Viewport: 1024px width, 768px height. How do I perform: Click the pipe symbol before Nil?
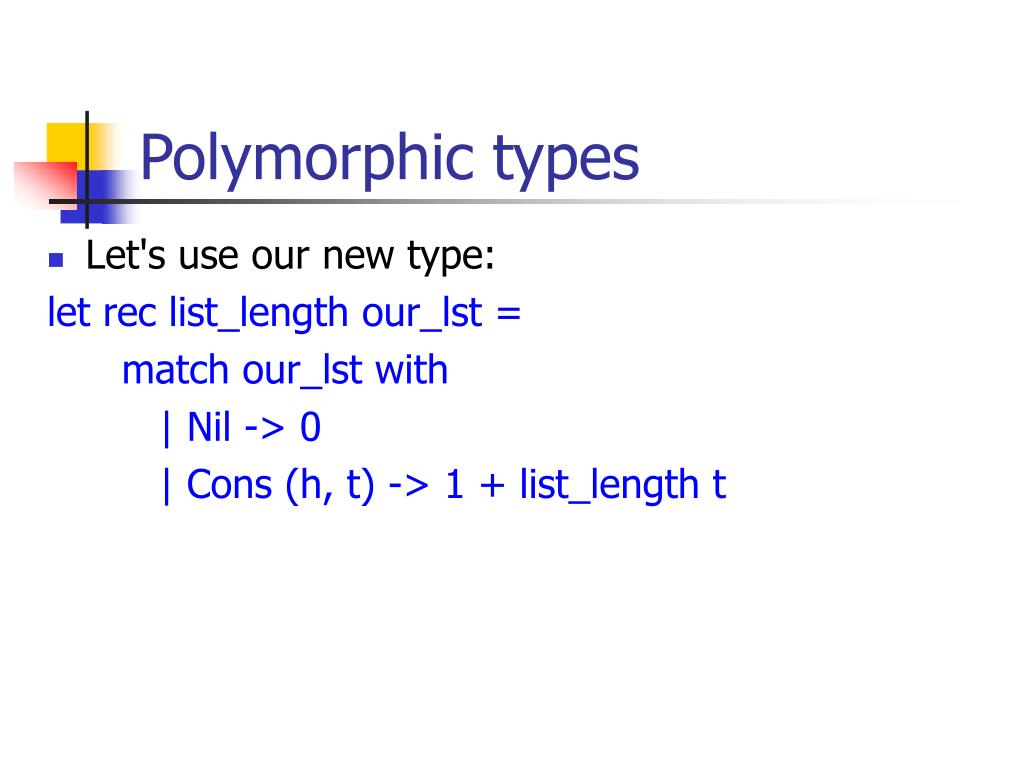(x=167, y=430)
